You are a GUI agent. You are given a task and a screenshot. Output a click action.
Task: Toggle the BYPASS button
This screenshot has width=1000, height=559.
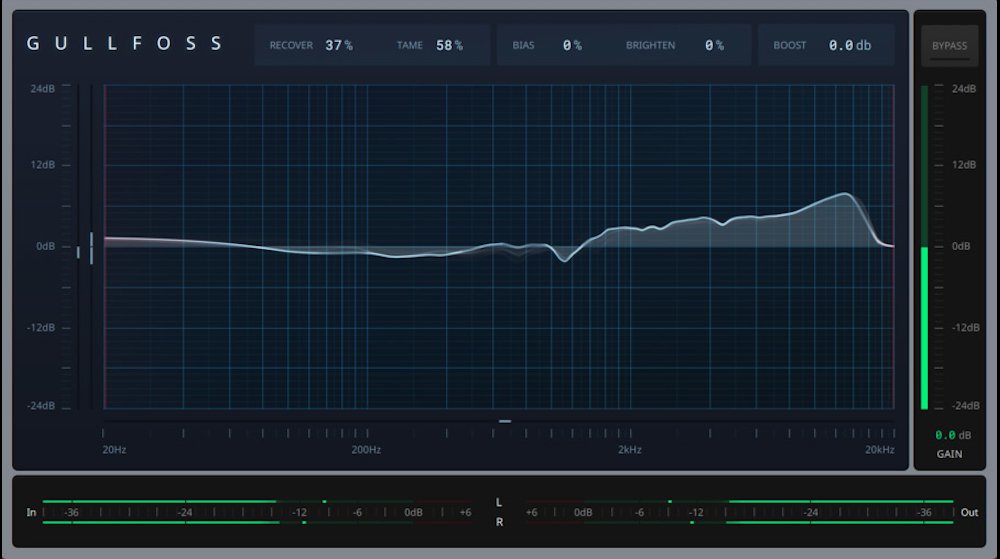click(949, 46)
